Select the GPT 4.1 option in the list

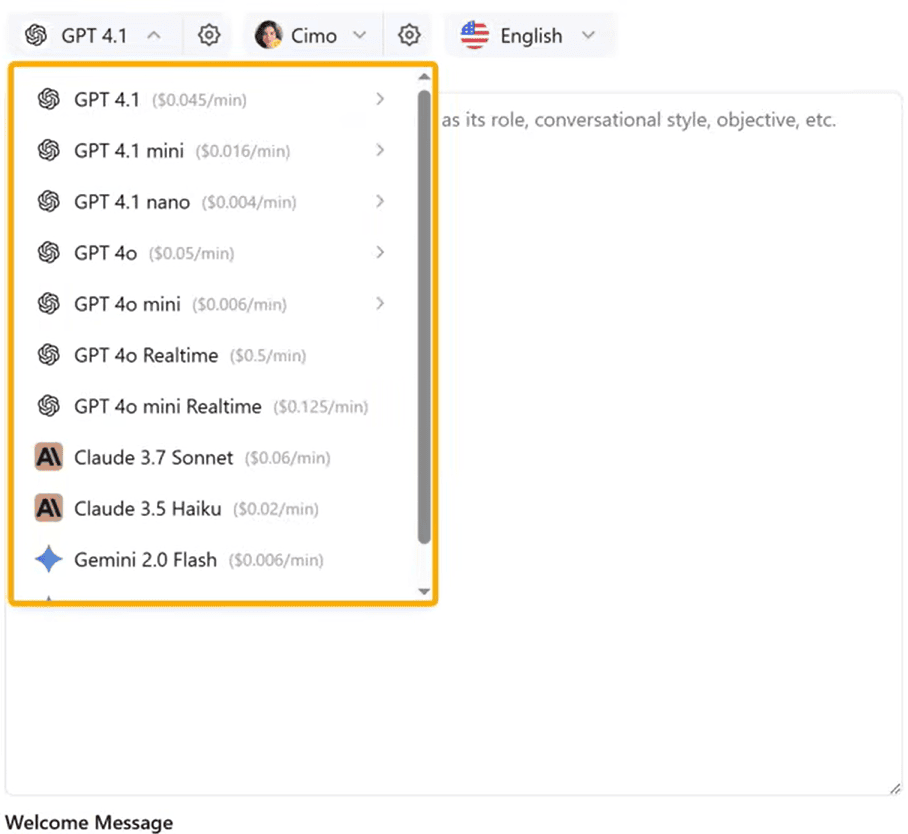pos(106,99)
